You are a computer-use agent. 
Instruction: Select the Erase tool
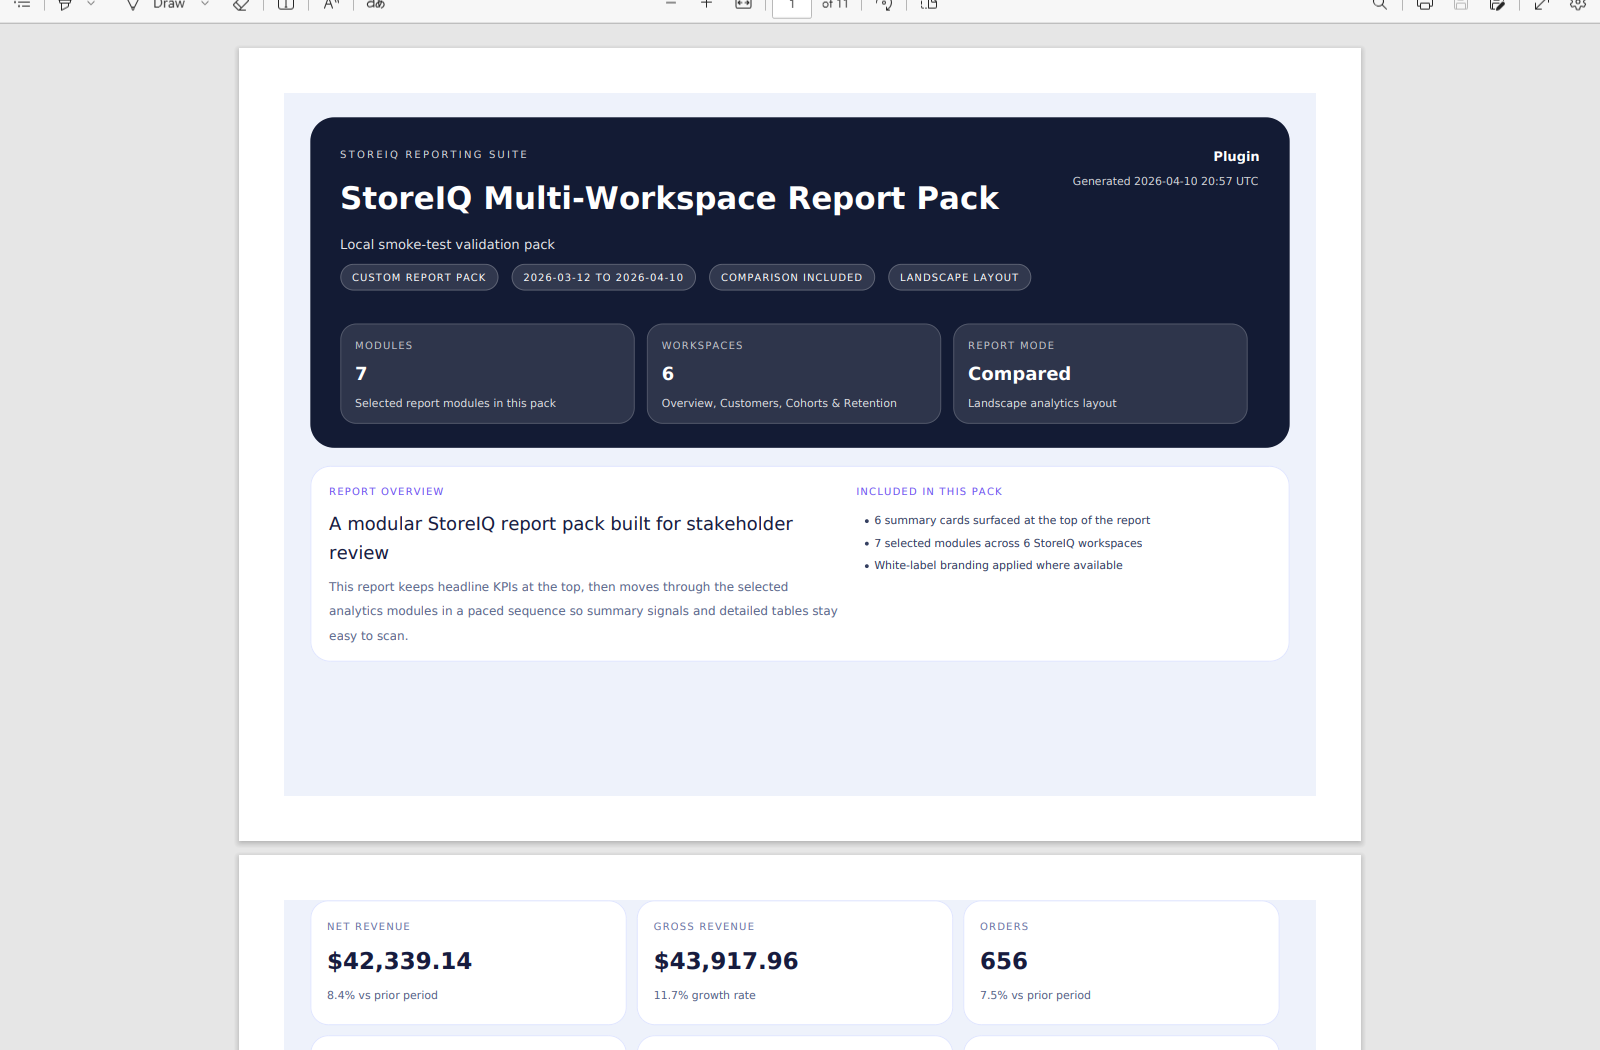(x=241, y=4)
